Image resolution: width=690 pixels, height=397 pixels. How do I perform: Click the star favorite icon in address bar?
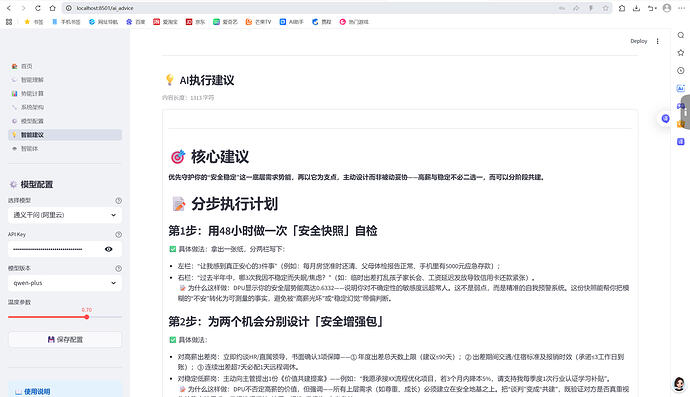(x=606, y=8)
